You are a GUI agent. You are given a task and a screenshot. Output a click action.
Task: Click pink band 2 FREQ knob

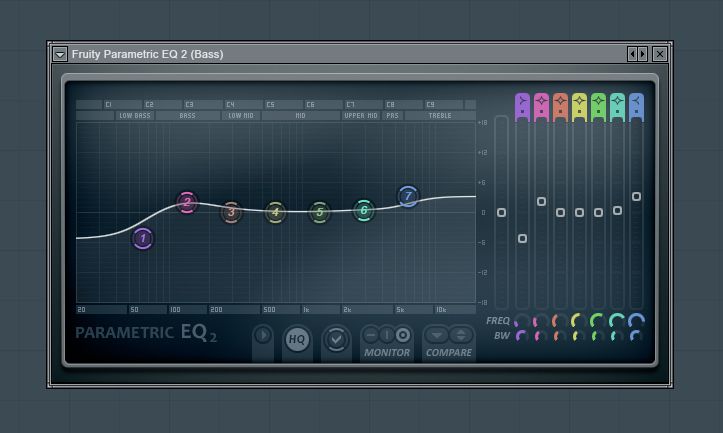pos(541,320)
